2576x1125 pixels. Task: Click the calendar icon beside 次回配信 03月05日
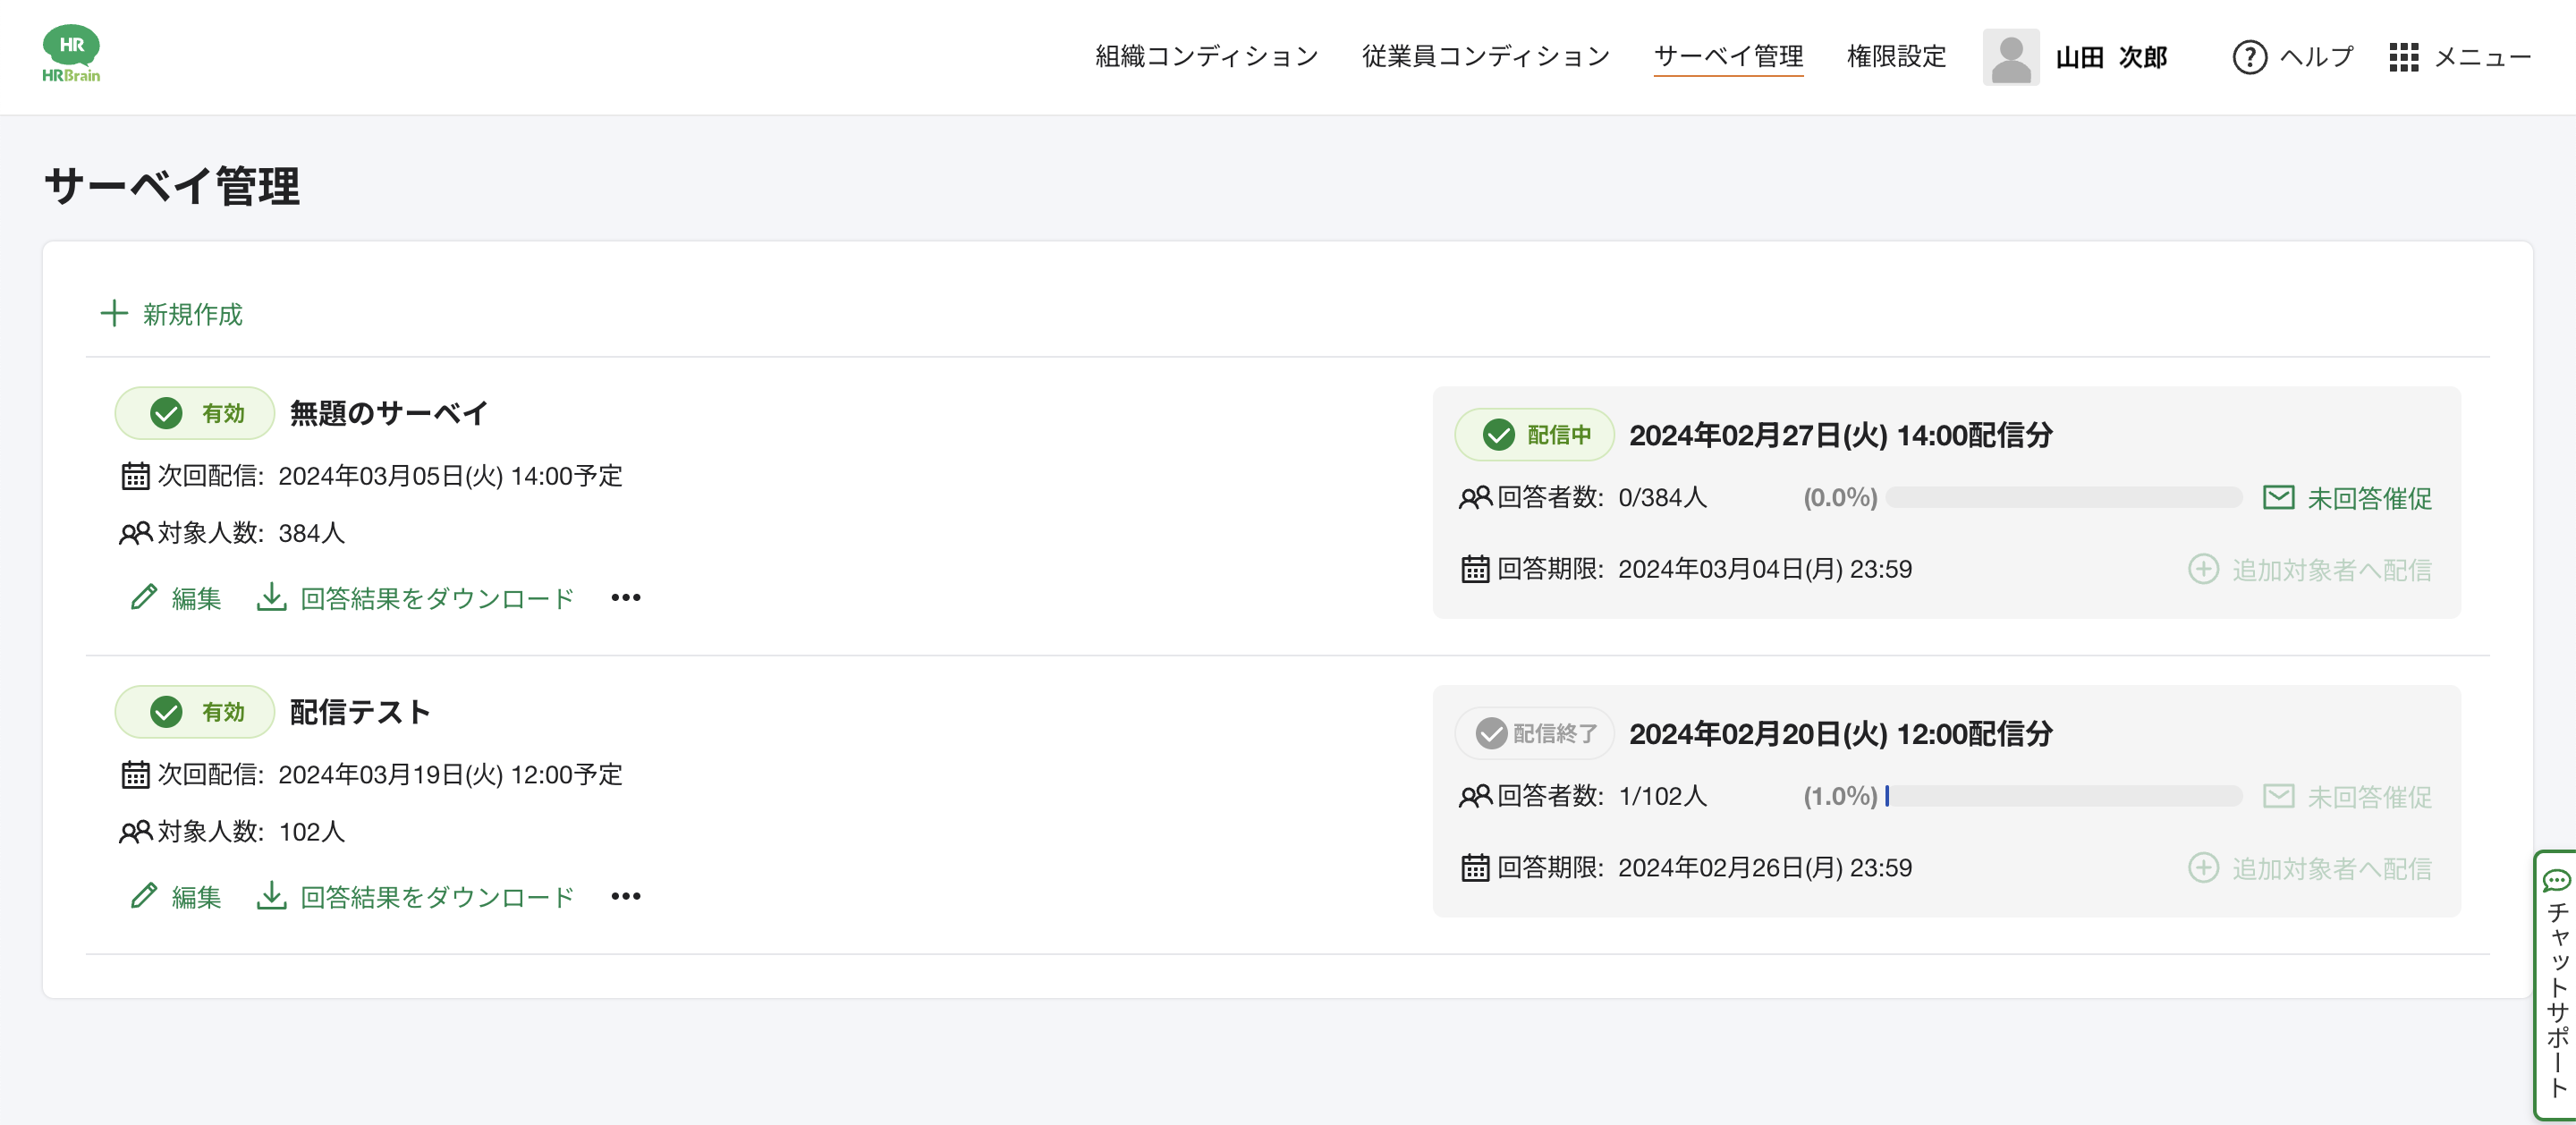point(135,476)
